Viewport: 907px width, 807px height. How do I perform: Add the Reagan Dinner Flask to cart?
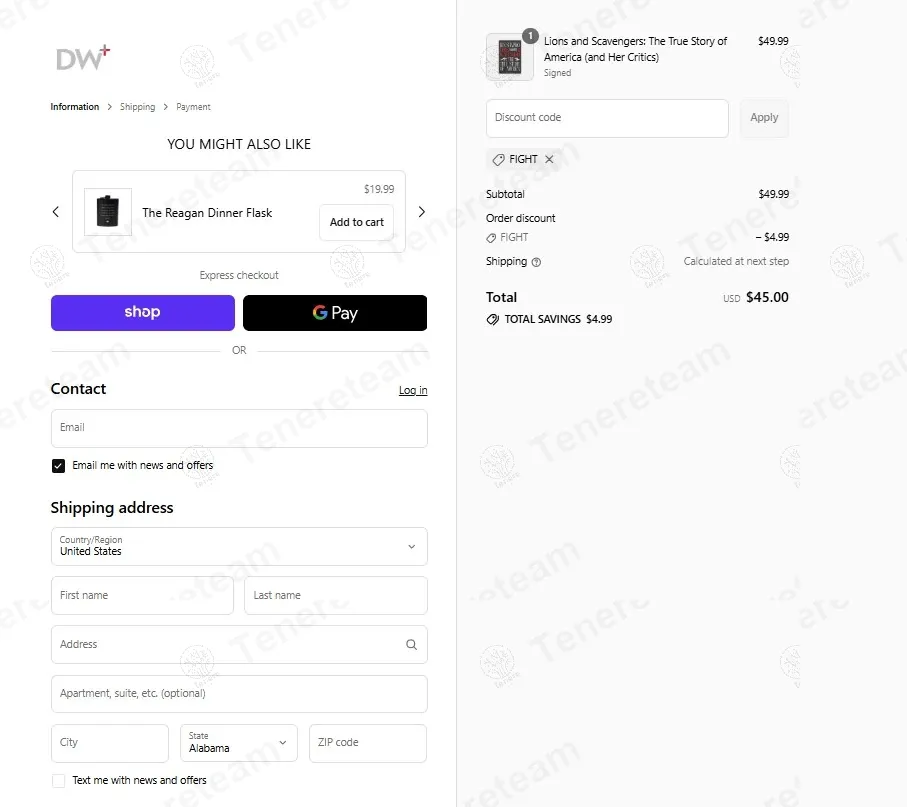coord(357,222)
